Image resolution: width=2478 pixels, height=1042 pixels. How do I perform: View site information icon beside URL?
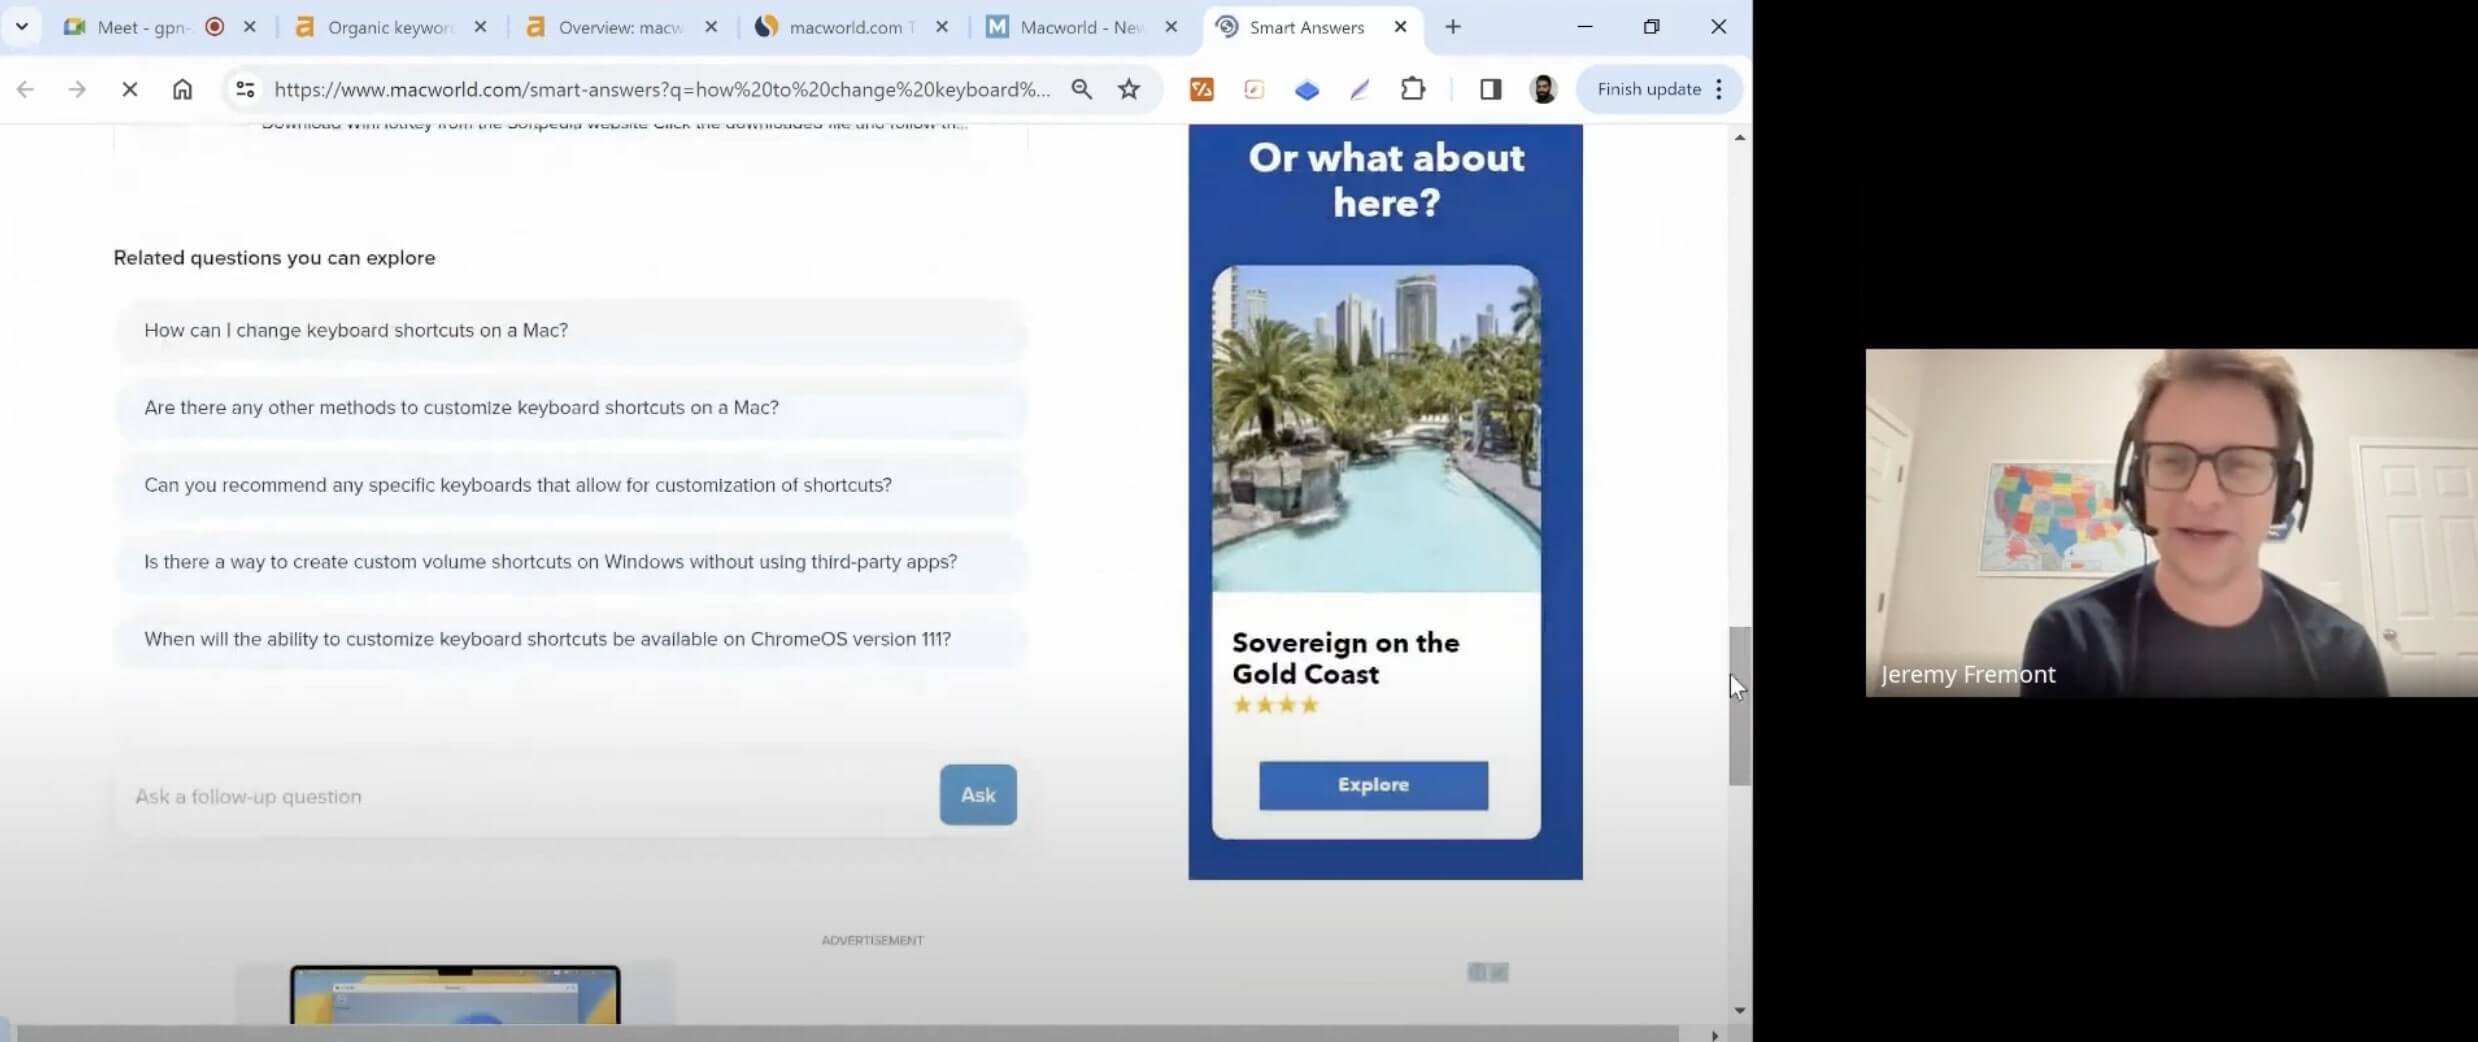(245, 89)
